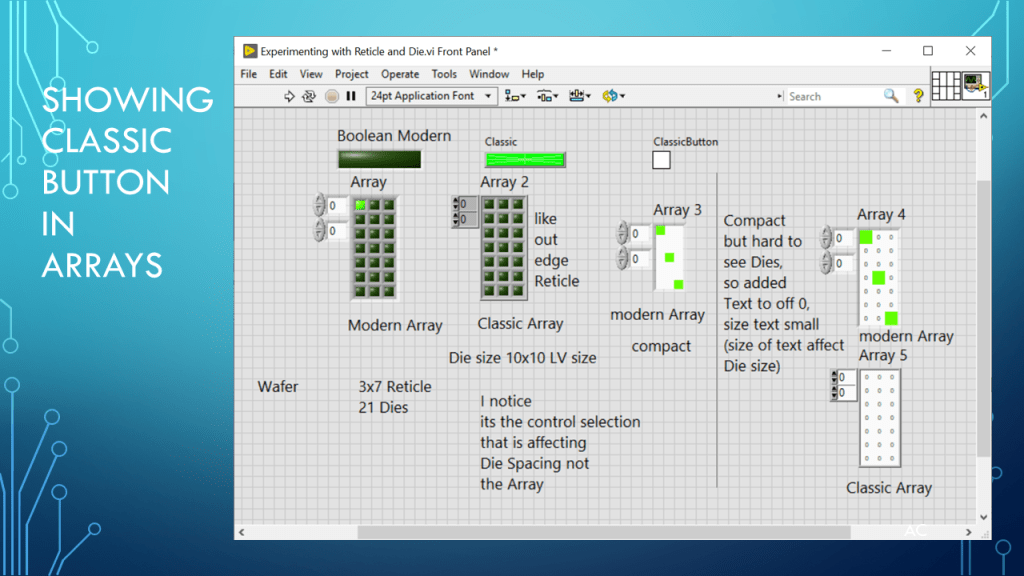The image size is (1024, 576).
Task: Open the context help question mark
Action: pos(918,96)
